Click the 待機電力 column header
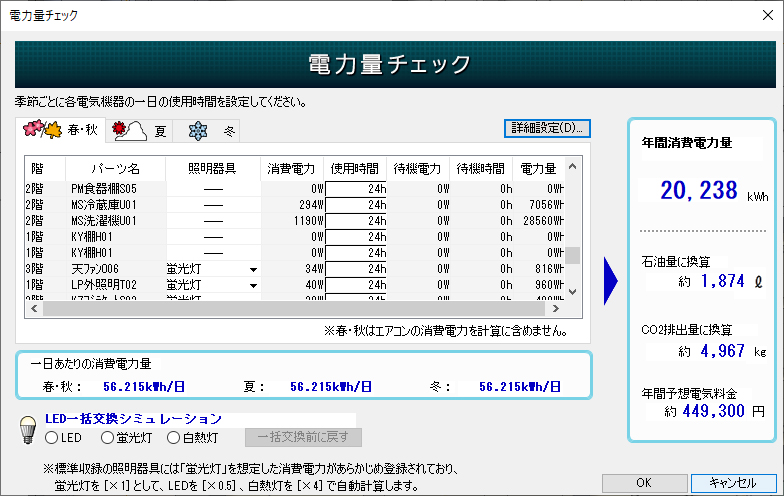This screenshot has width=784, height=496. point(418,168)
